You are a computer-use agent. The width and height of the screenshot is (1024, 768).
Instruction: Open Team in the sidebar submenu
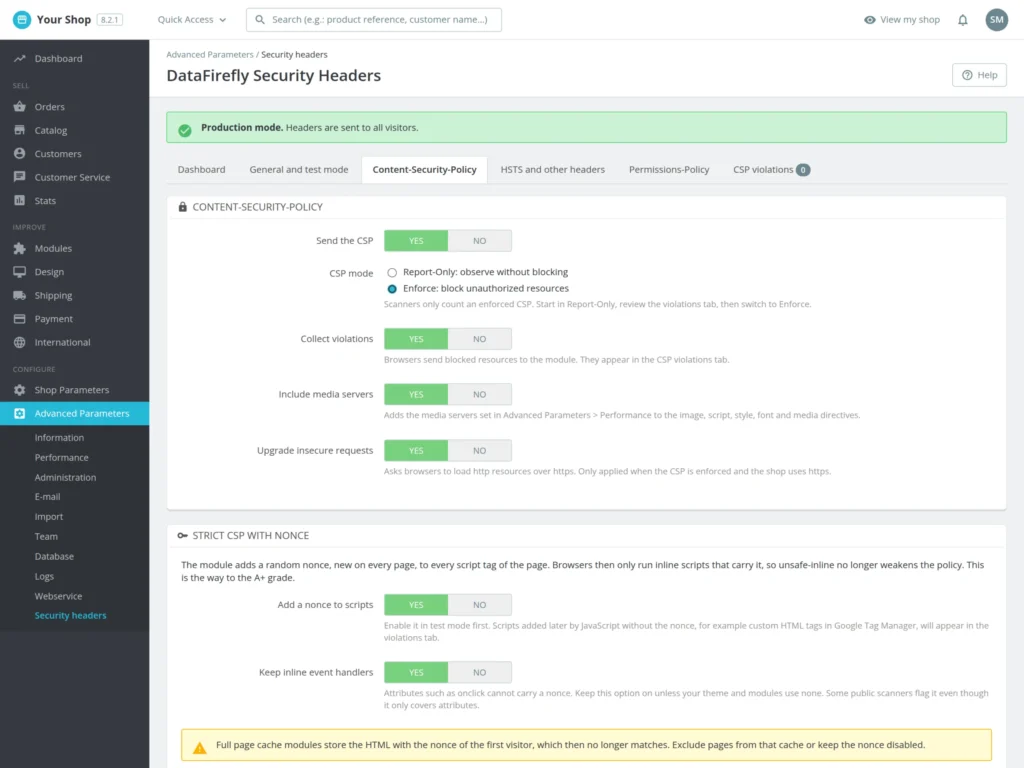pos(46,537)
